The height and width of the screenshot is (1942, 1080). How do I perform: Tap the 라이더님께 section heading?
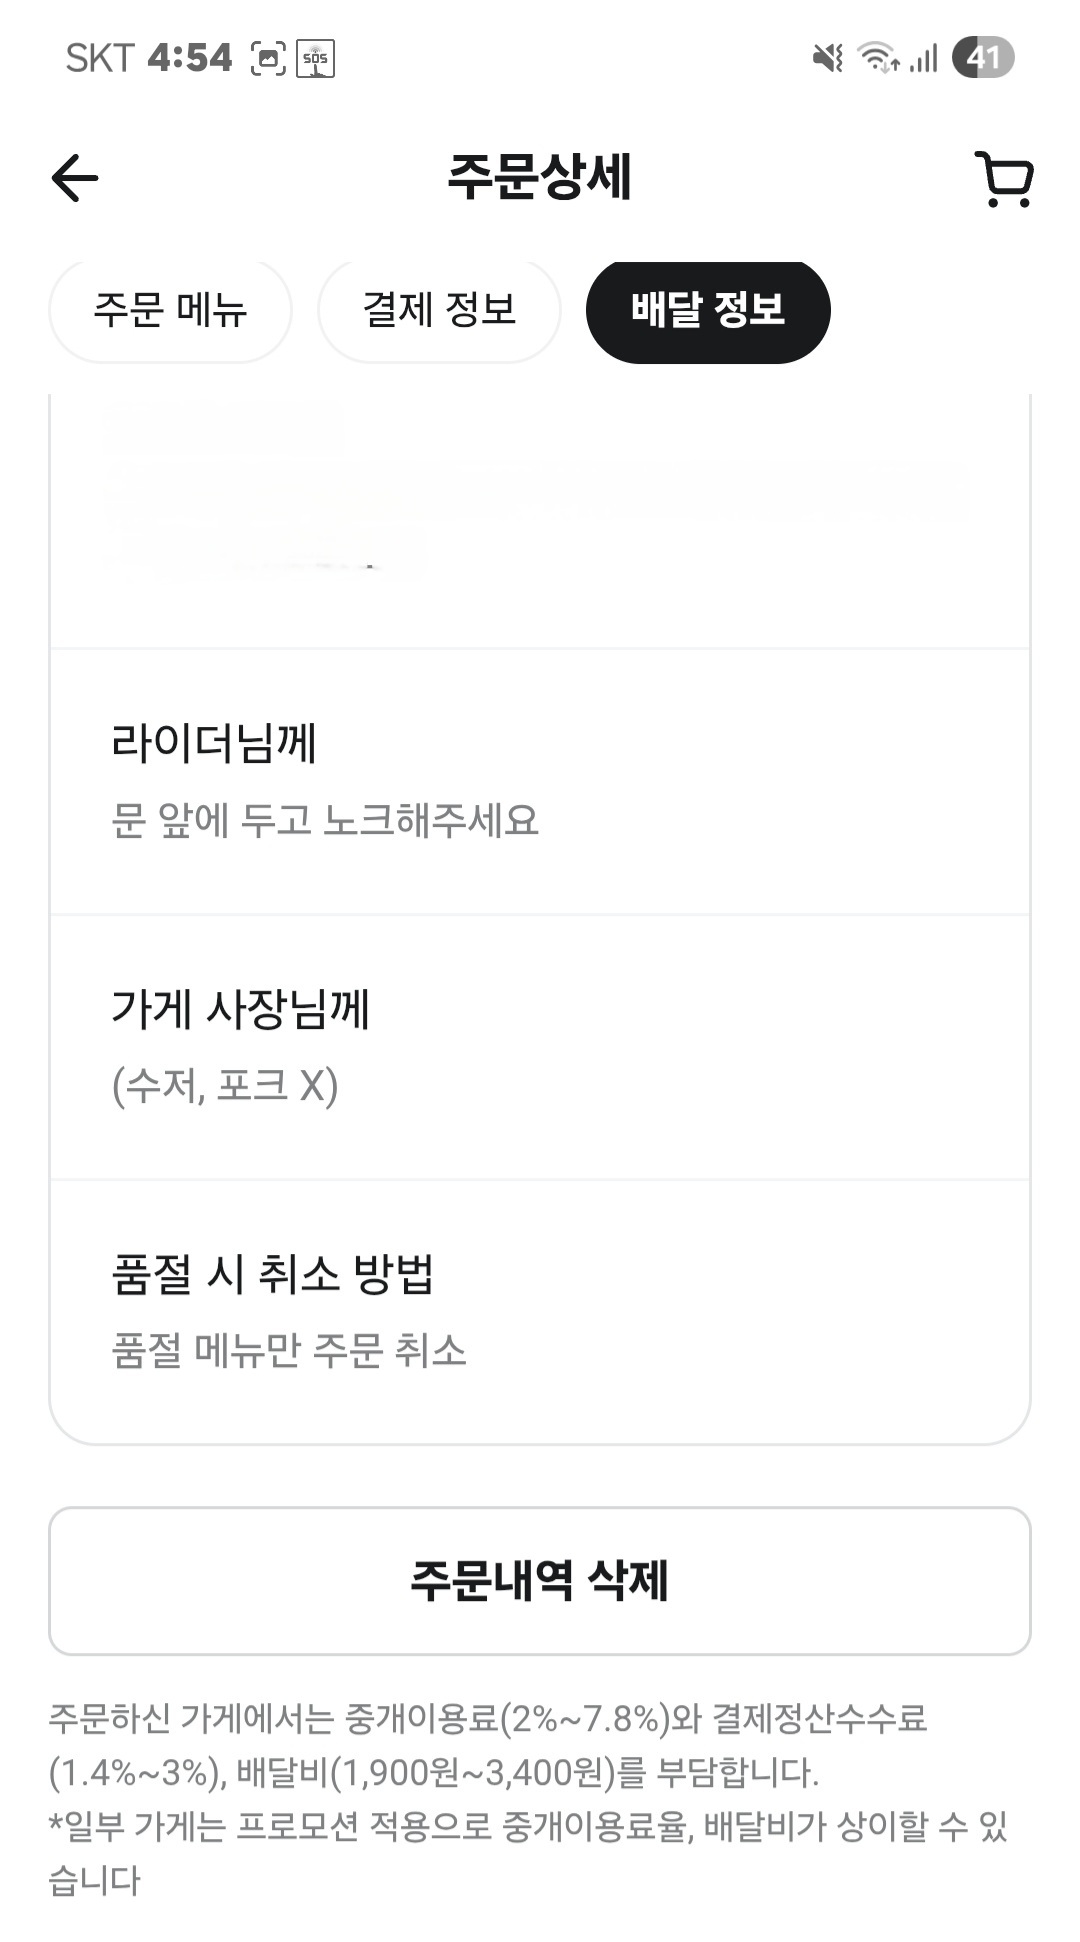(214, 743)
